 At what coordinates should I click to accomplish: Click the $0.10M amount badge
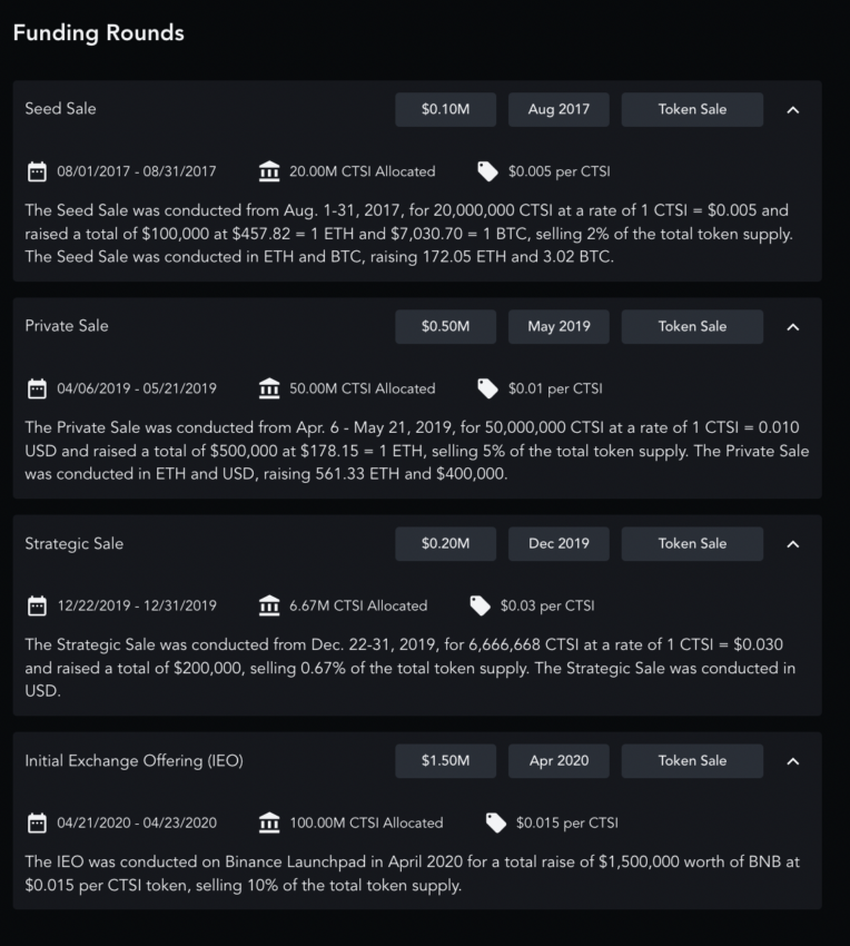click(445, 110)
